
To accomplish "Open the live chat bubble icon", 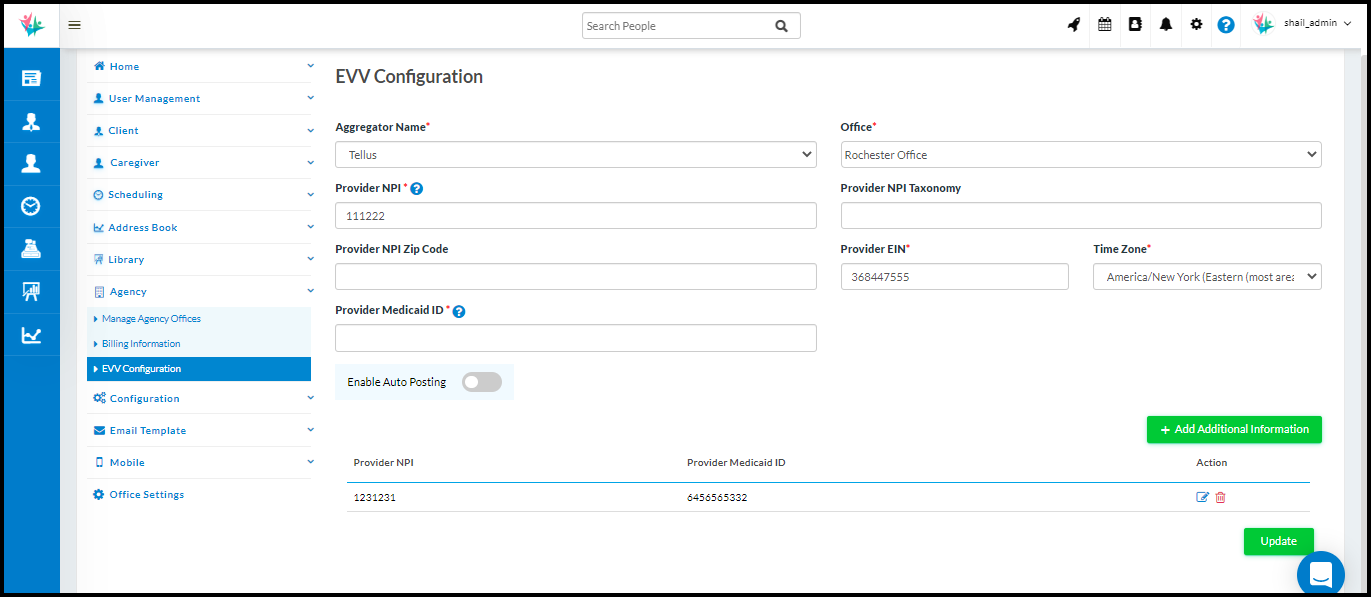I will (x=1320, y=574).
